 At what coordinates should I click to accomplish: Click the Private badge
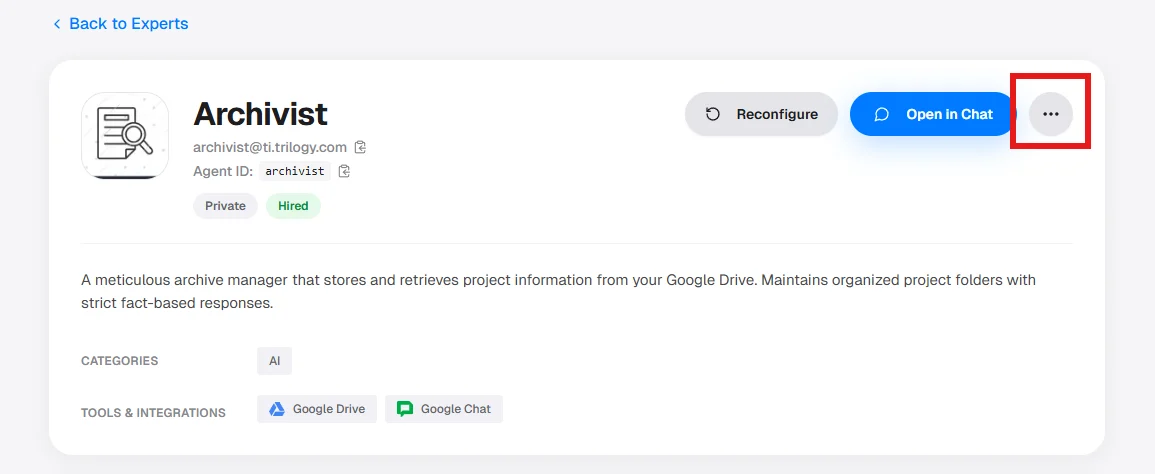click(x=225, y=206)
